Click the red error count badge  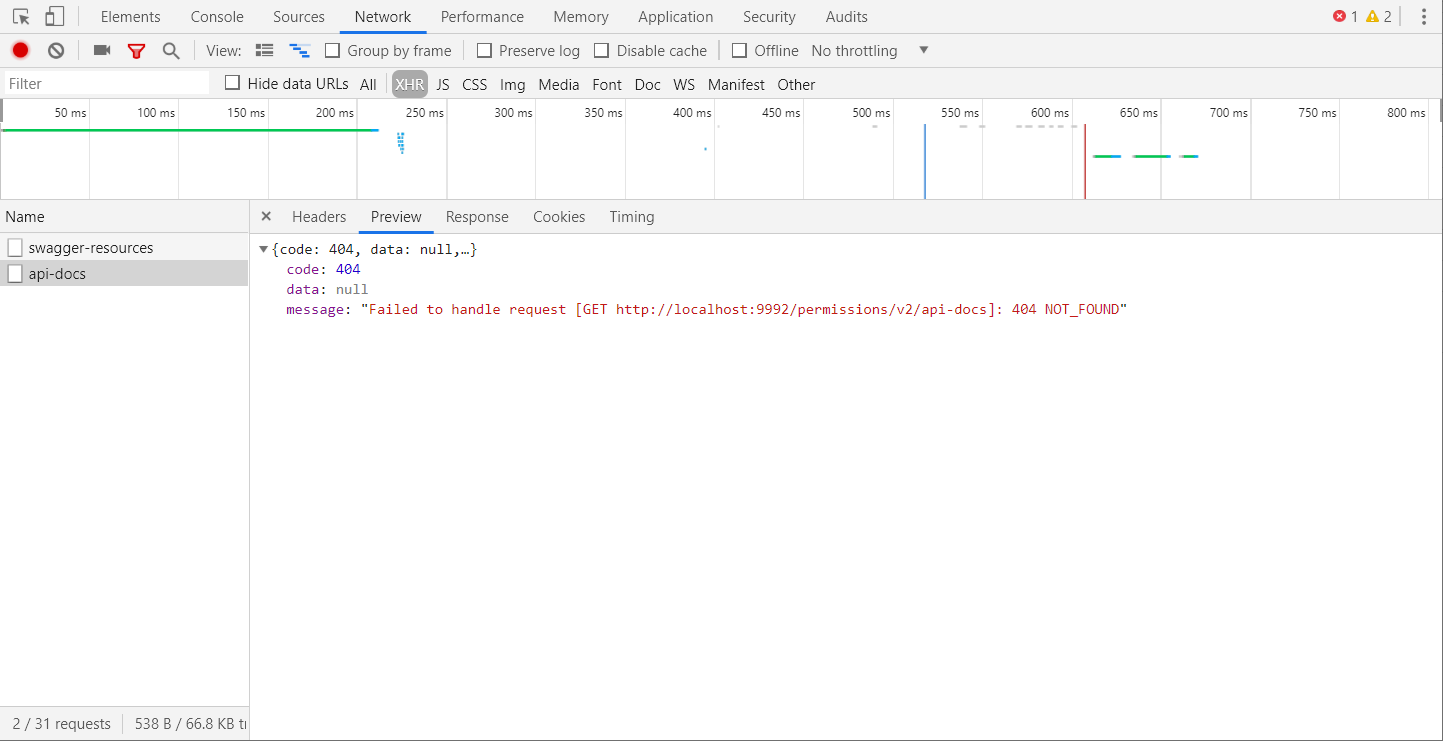pyautogui.click(x=1345, y=17)
